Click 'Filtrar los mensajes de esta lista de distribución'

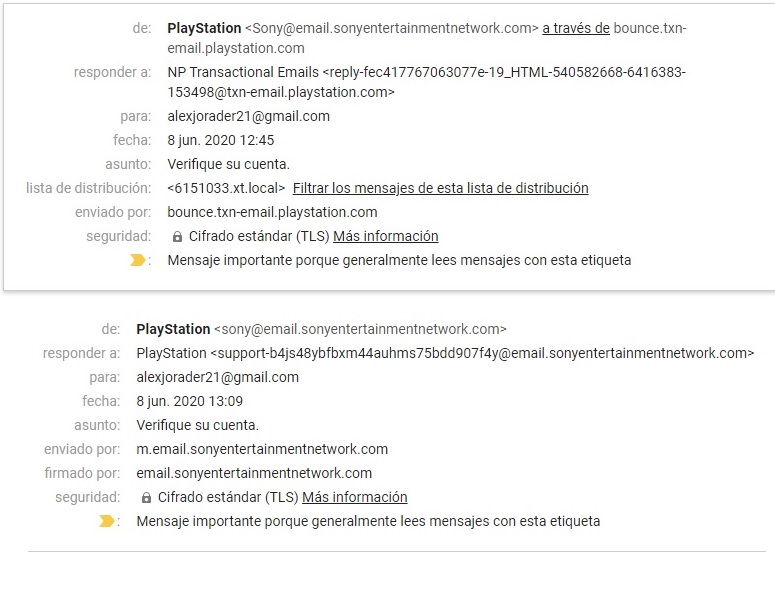coord(440,188)
